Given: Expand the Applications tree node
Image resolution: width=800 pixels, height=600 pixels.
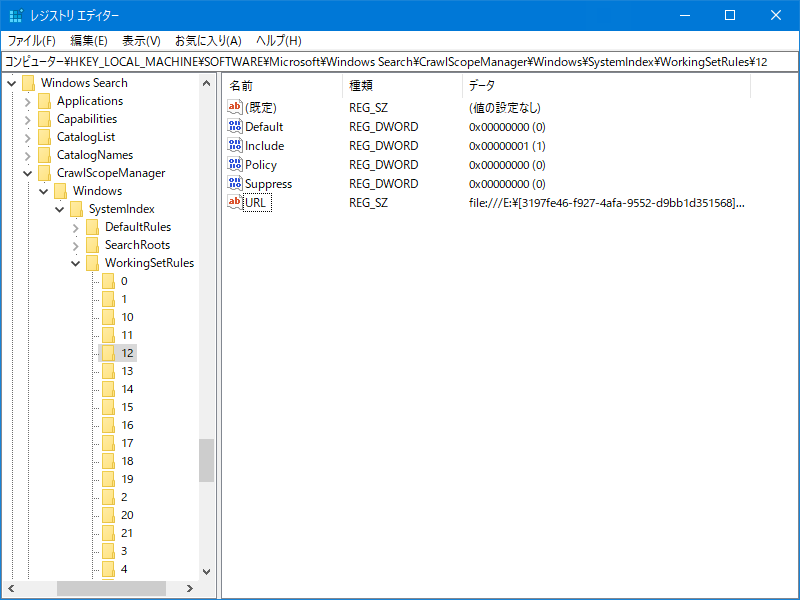Looking at the screenshot, I should pos(28,101).
